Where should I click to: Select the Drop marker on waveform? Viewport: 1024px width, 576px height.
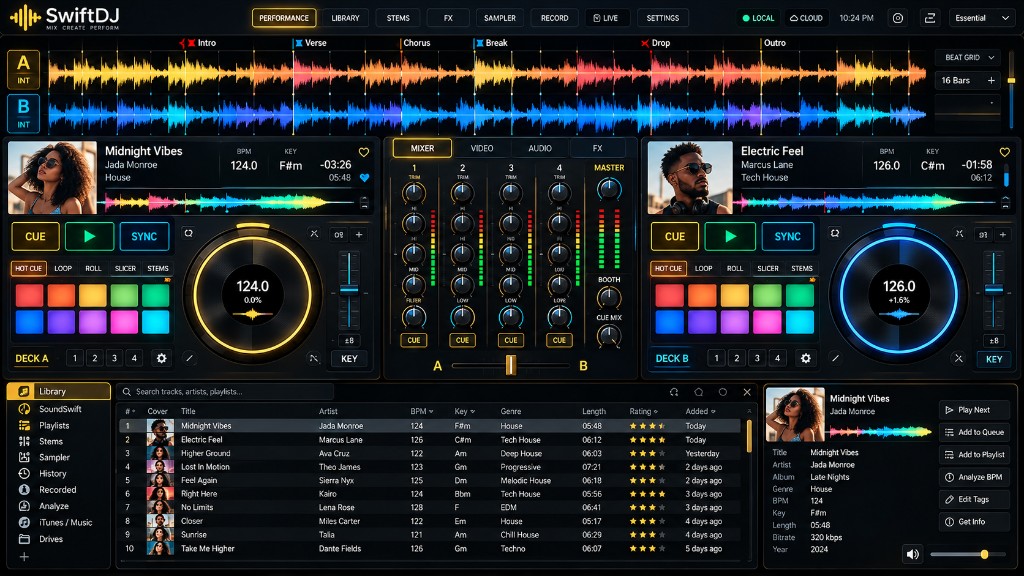[656, 43]
